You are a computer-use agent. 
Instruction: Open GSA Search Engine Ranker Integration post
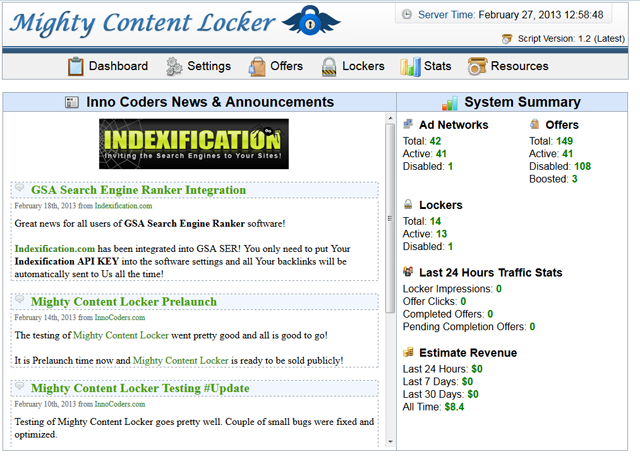click(138, 190)
